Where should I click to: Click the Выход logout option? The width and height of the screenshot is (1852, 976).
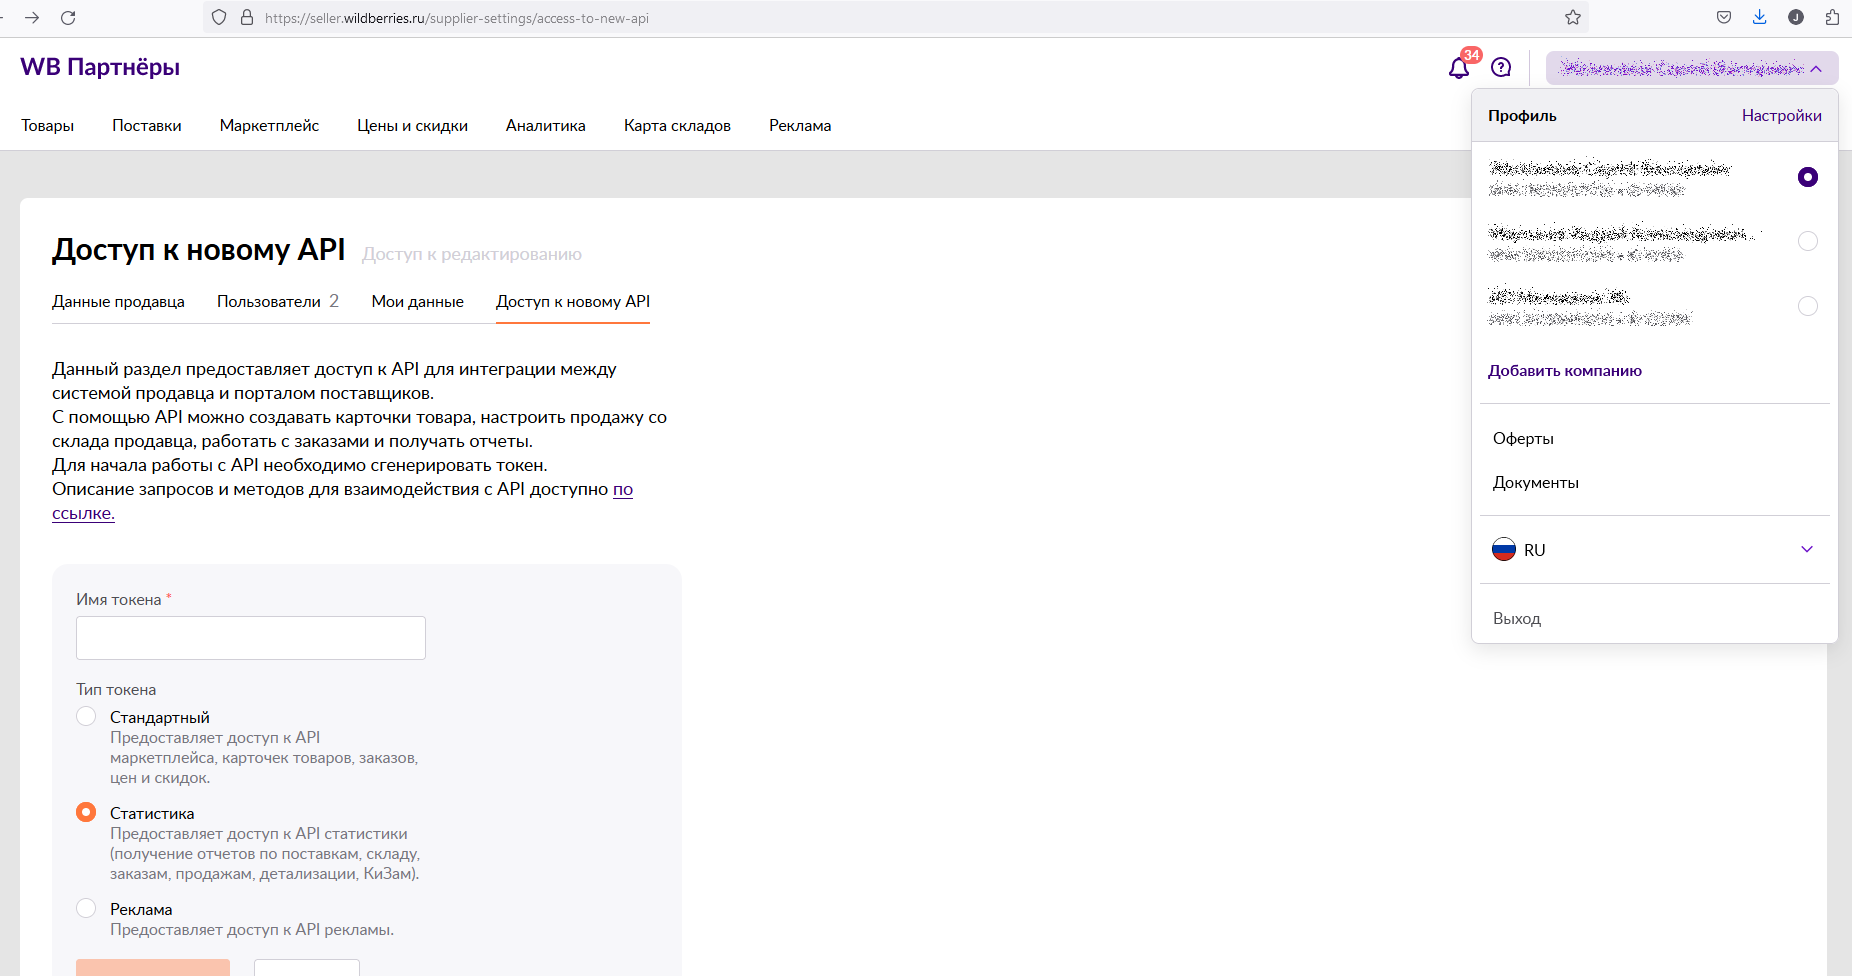pos(1516,619)
